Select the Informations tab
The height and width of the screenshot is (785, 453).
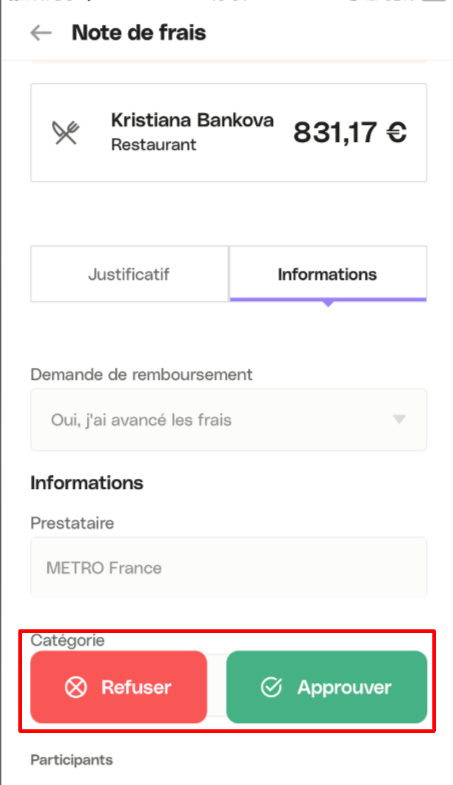pyautogui.click(x=328, y=274)
